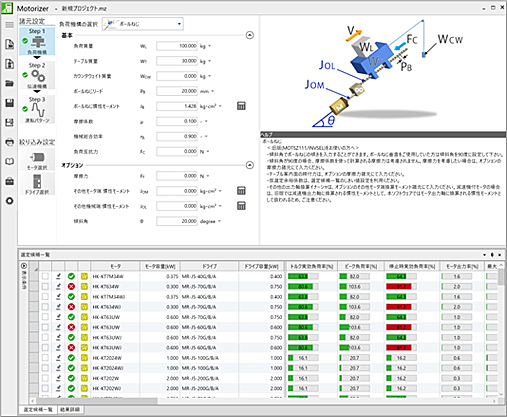The height and width of the screenshot is (417, 507).
Task: Click the candidate list horizontal scrollbar
Action: click(x=97, y=401)
